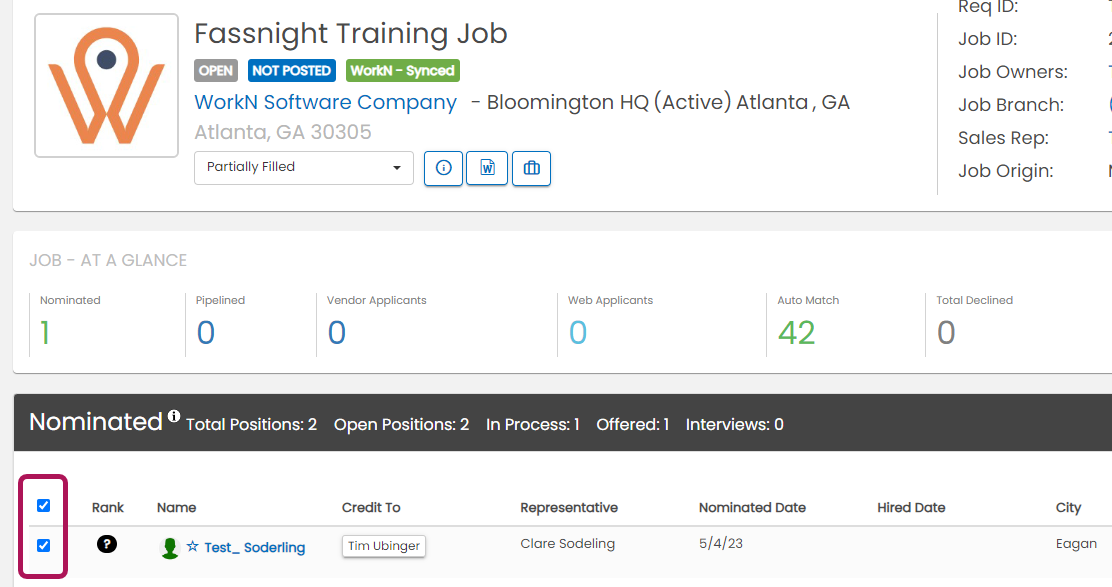Click the Tim Ubinger credit button
Screen dimensions: 1112x587
pyautogui.click(x=384, y=546)
